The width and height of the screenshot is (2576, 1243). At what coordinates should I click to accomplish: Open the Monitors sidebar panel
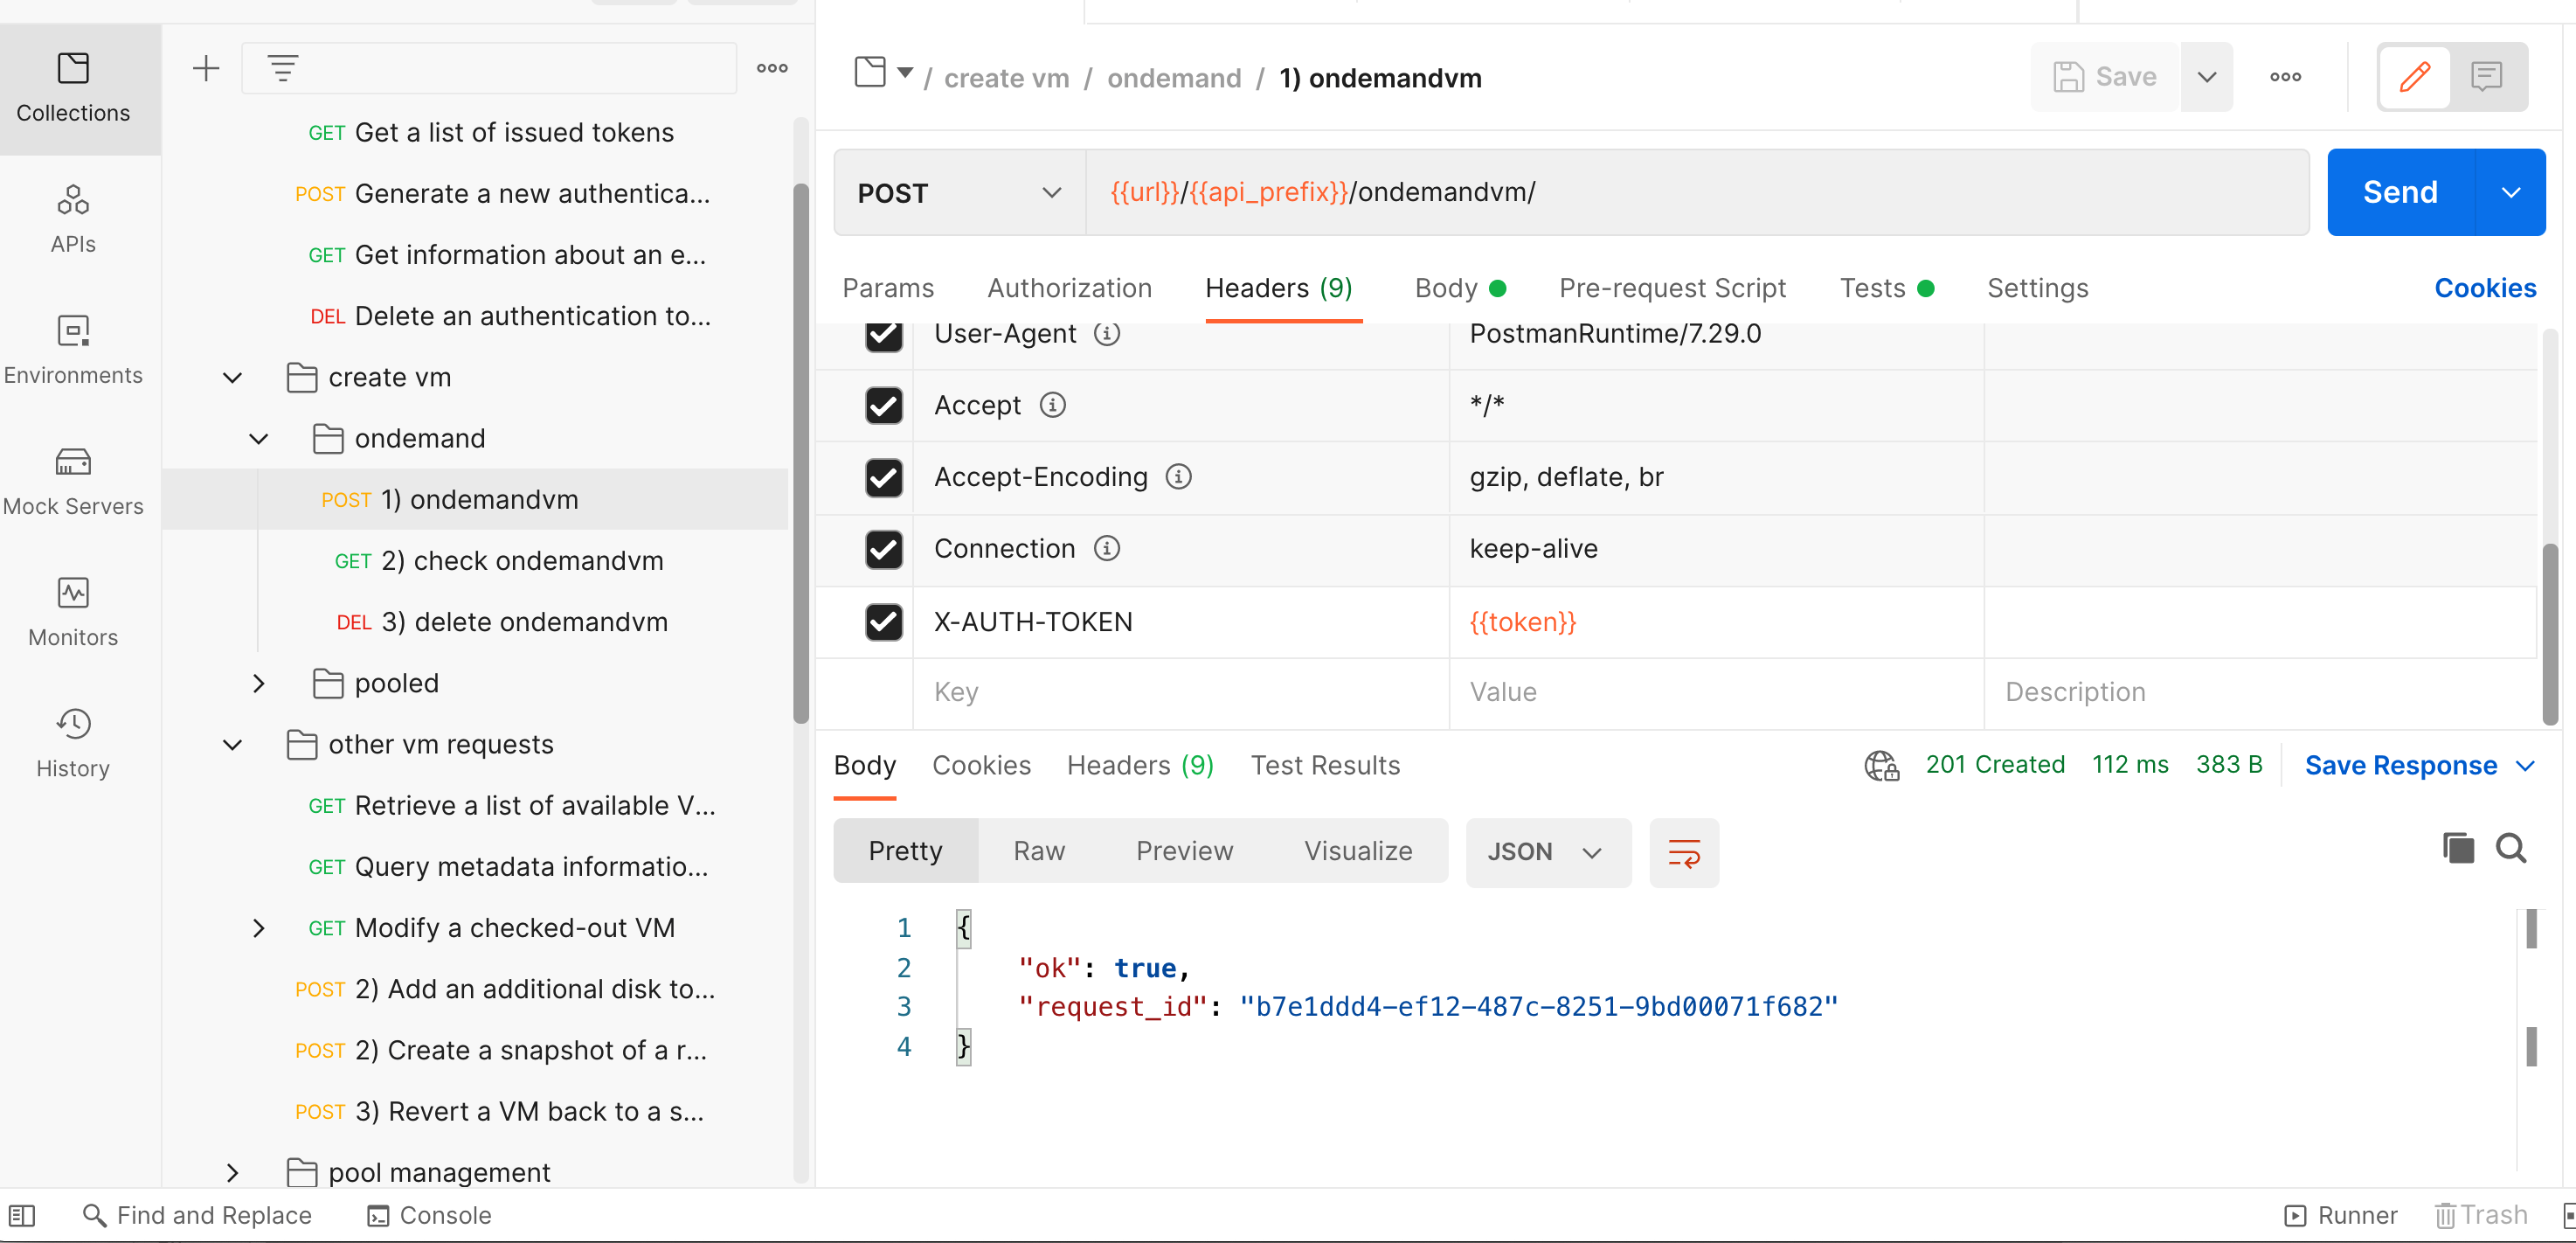(x=73, y=611)
